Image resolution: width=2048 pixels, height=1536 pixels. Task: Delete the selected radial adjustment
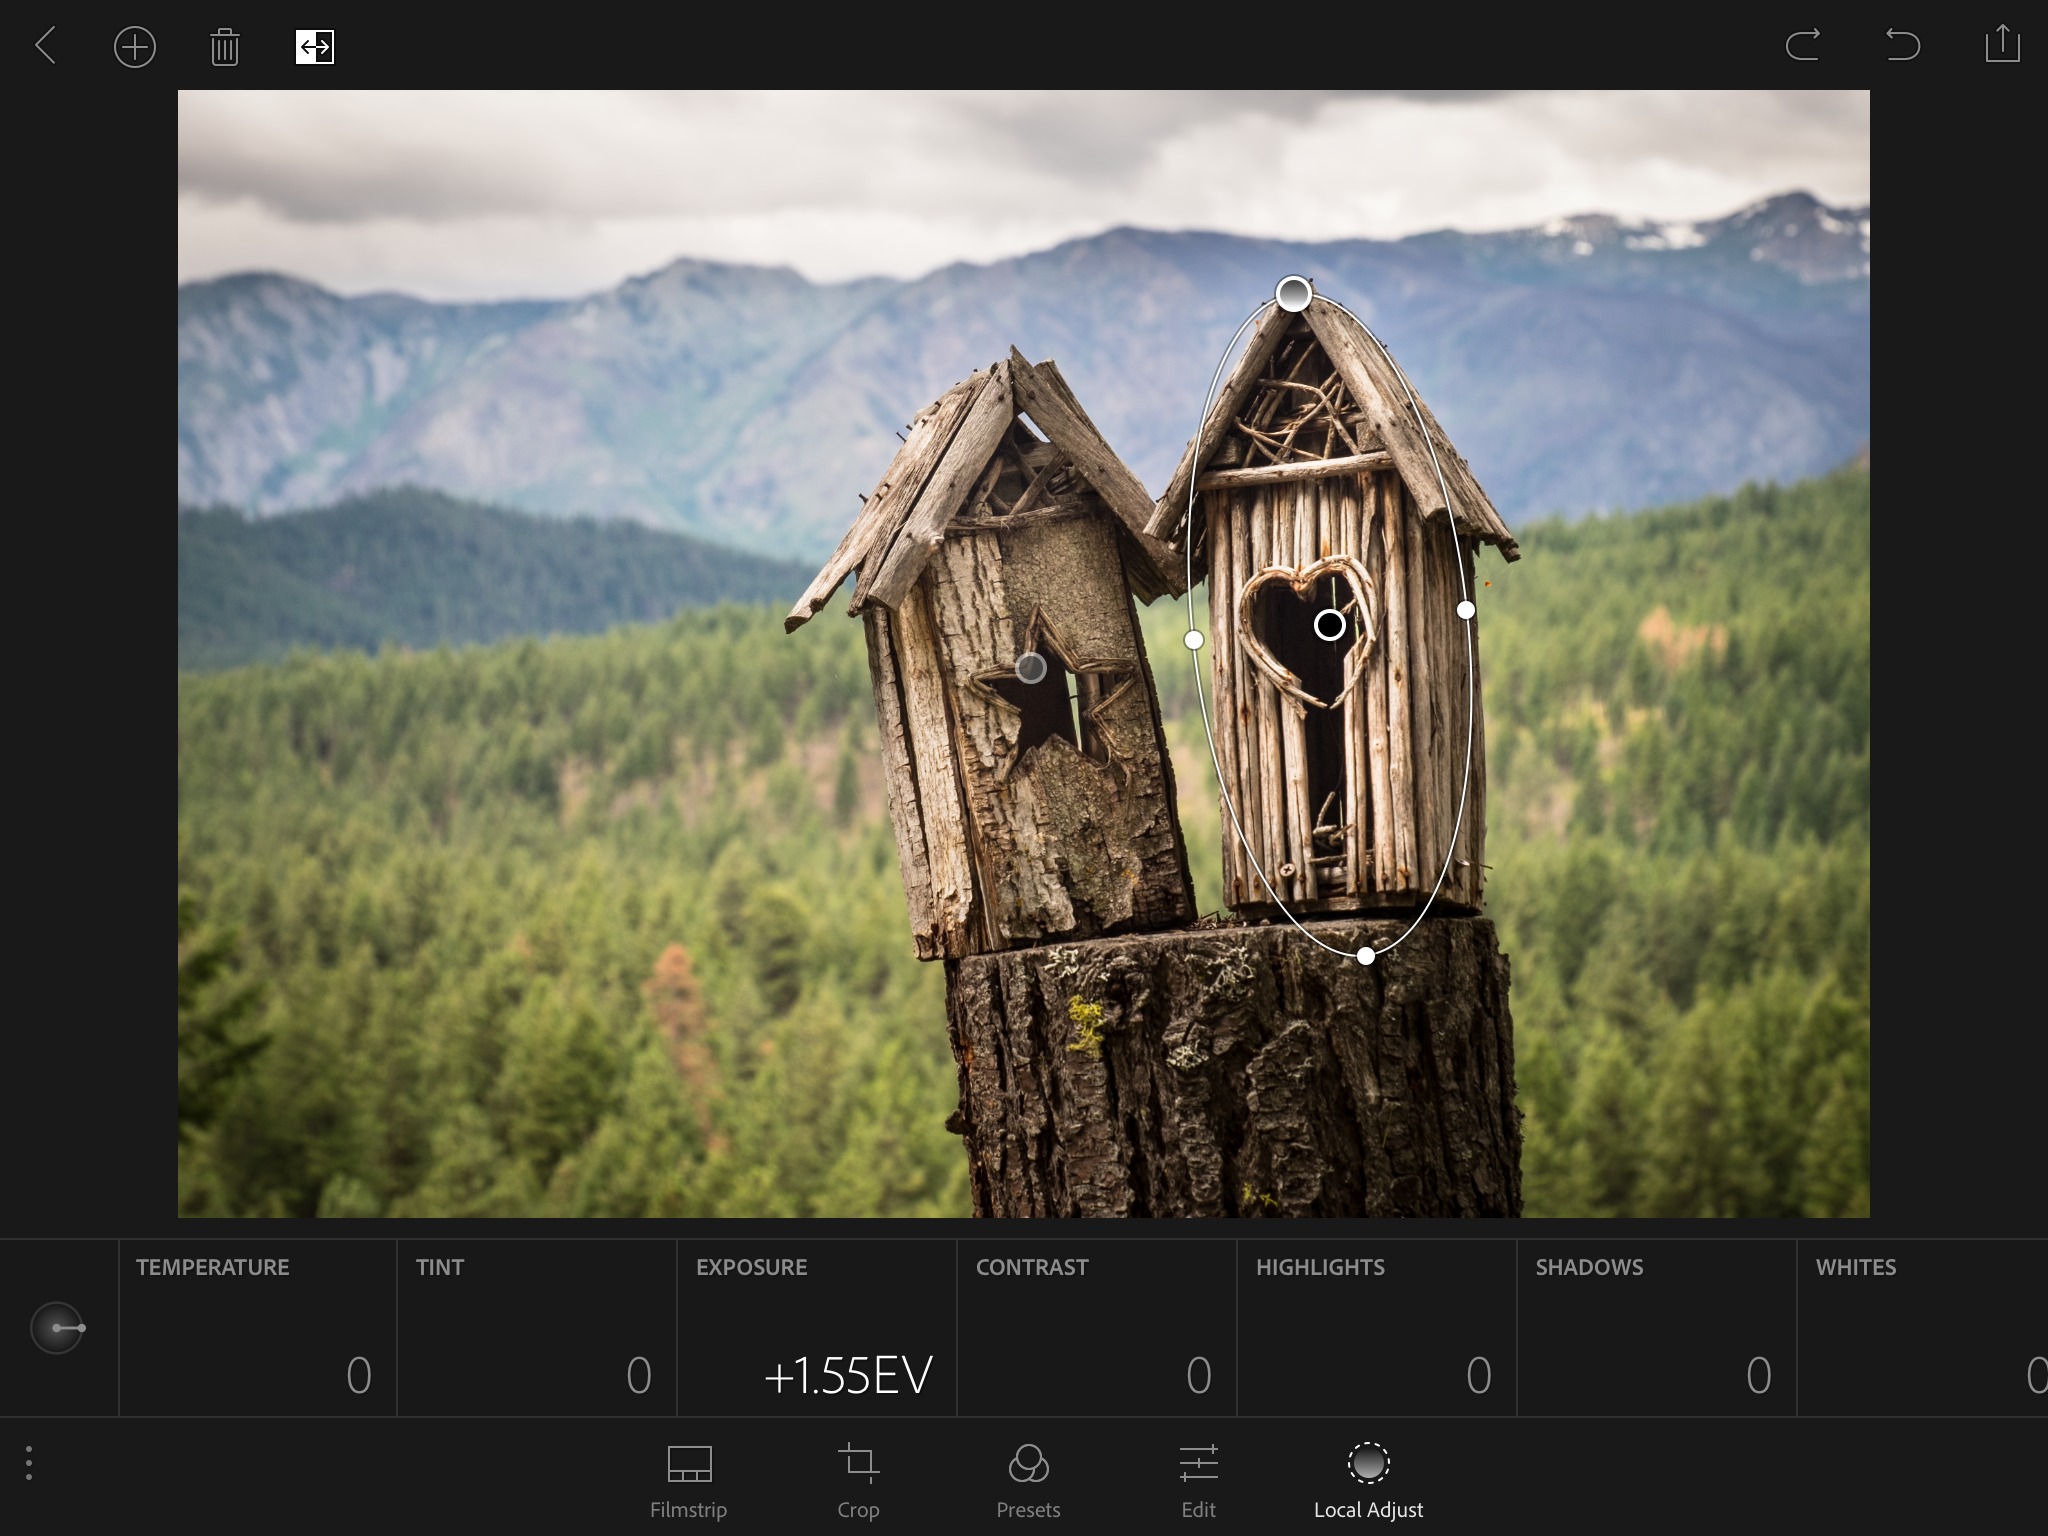(225, 47)
